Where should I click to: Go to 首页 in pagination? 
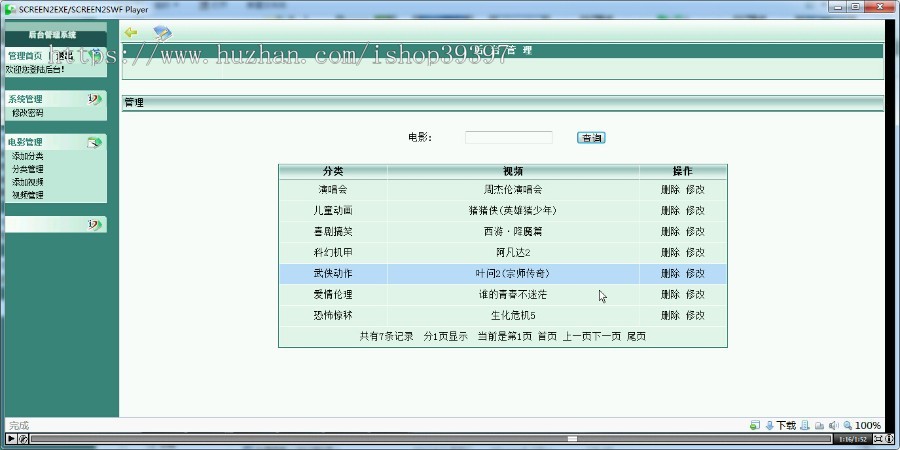pos(547,336)
